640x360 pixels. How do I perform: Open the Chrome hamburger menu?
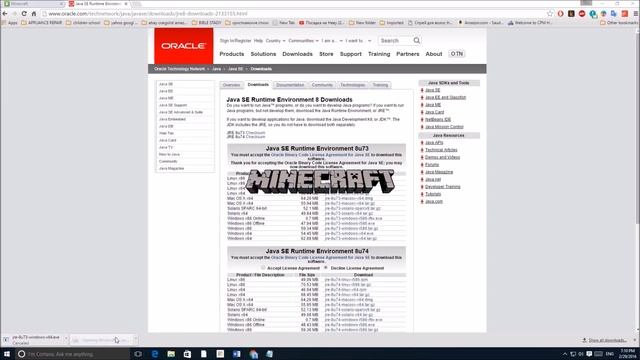click(x=636, y=14)
